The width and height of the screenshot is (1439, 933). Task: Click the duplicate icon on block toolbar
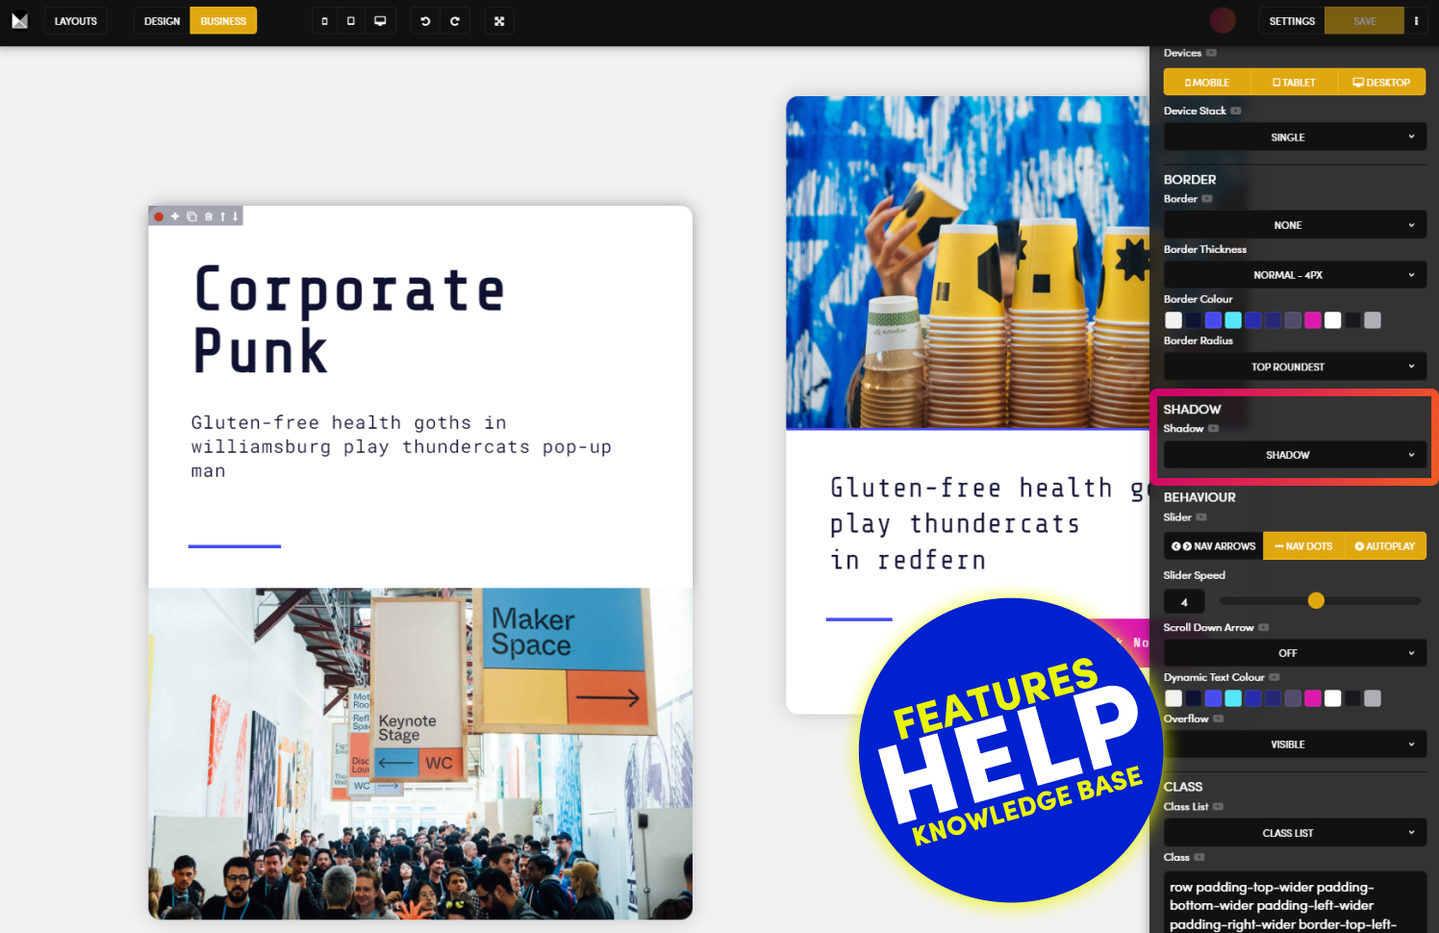[191, 216]
